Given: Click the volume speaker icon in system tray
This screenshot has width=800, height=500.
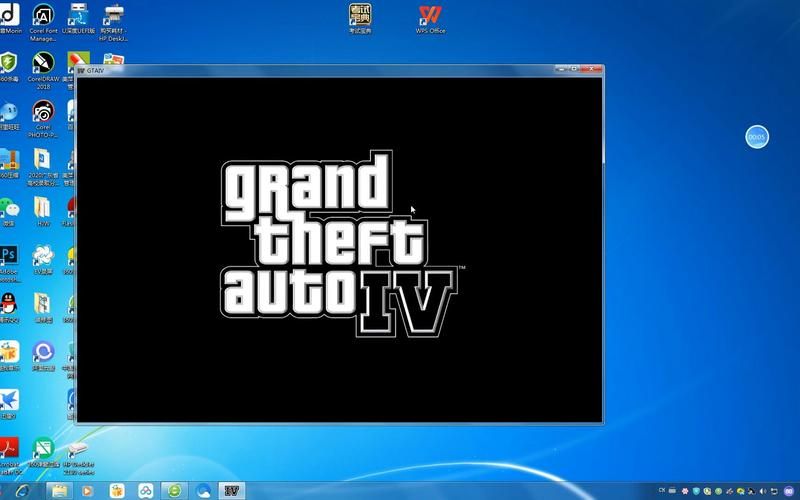Looking at the screenshot, I should (x=762, y=491).
